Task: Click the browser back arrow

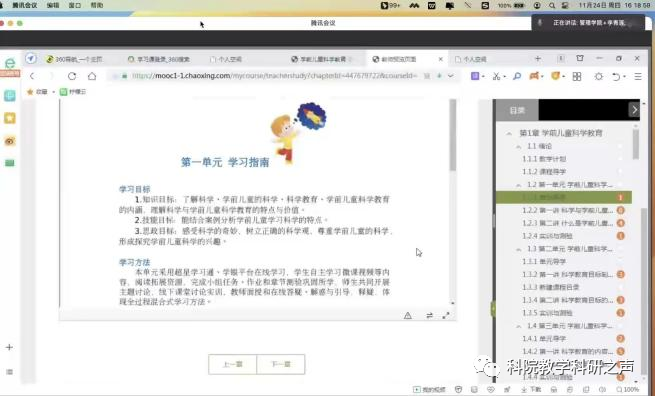Action: pos(32,76)
